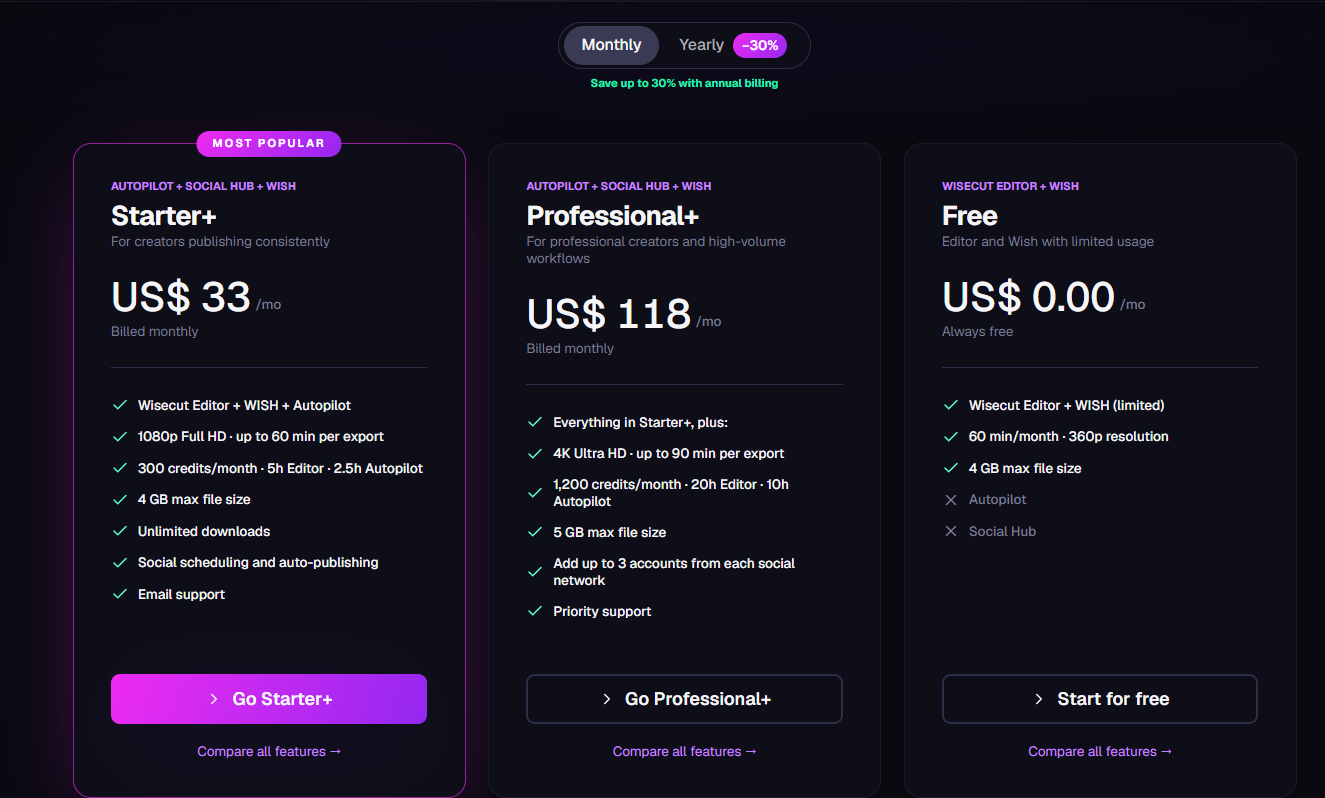Click the Go Professional+ button
Screen dimensions: 1325x798
(x=684, y=699)
